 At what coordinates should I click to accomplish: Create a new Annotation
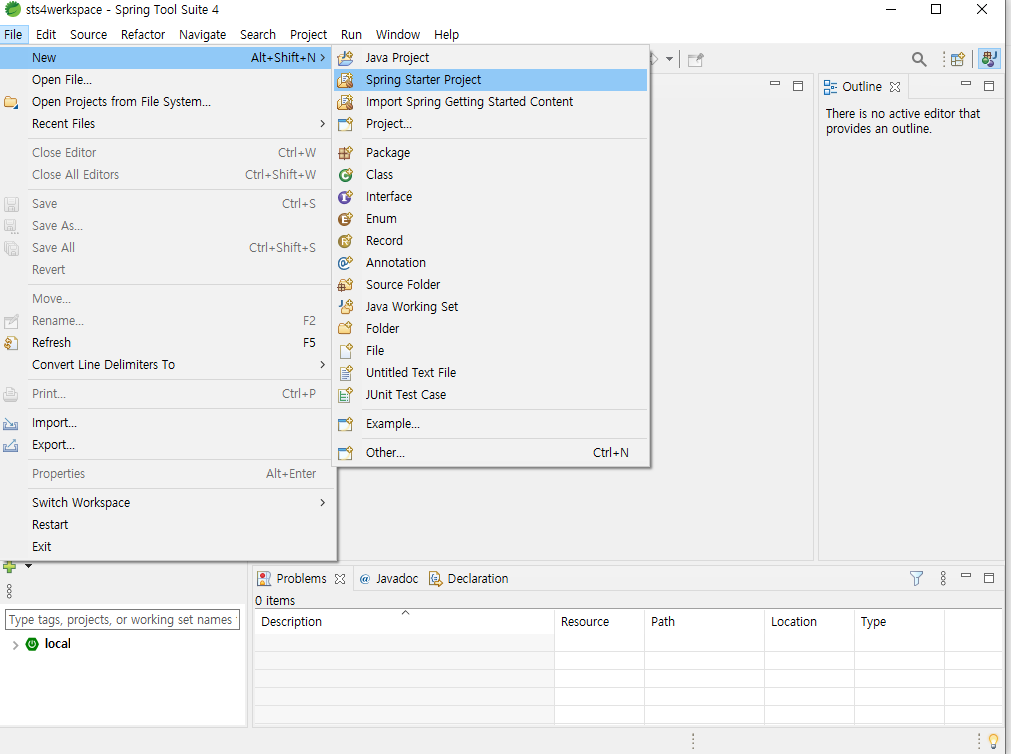[491, 263]
